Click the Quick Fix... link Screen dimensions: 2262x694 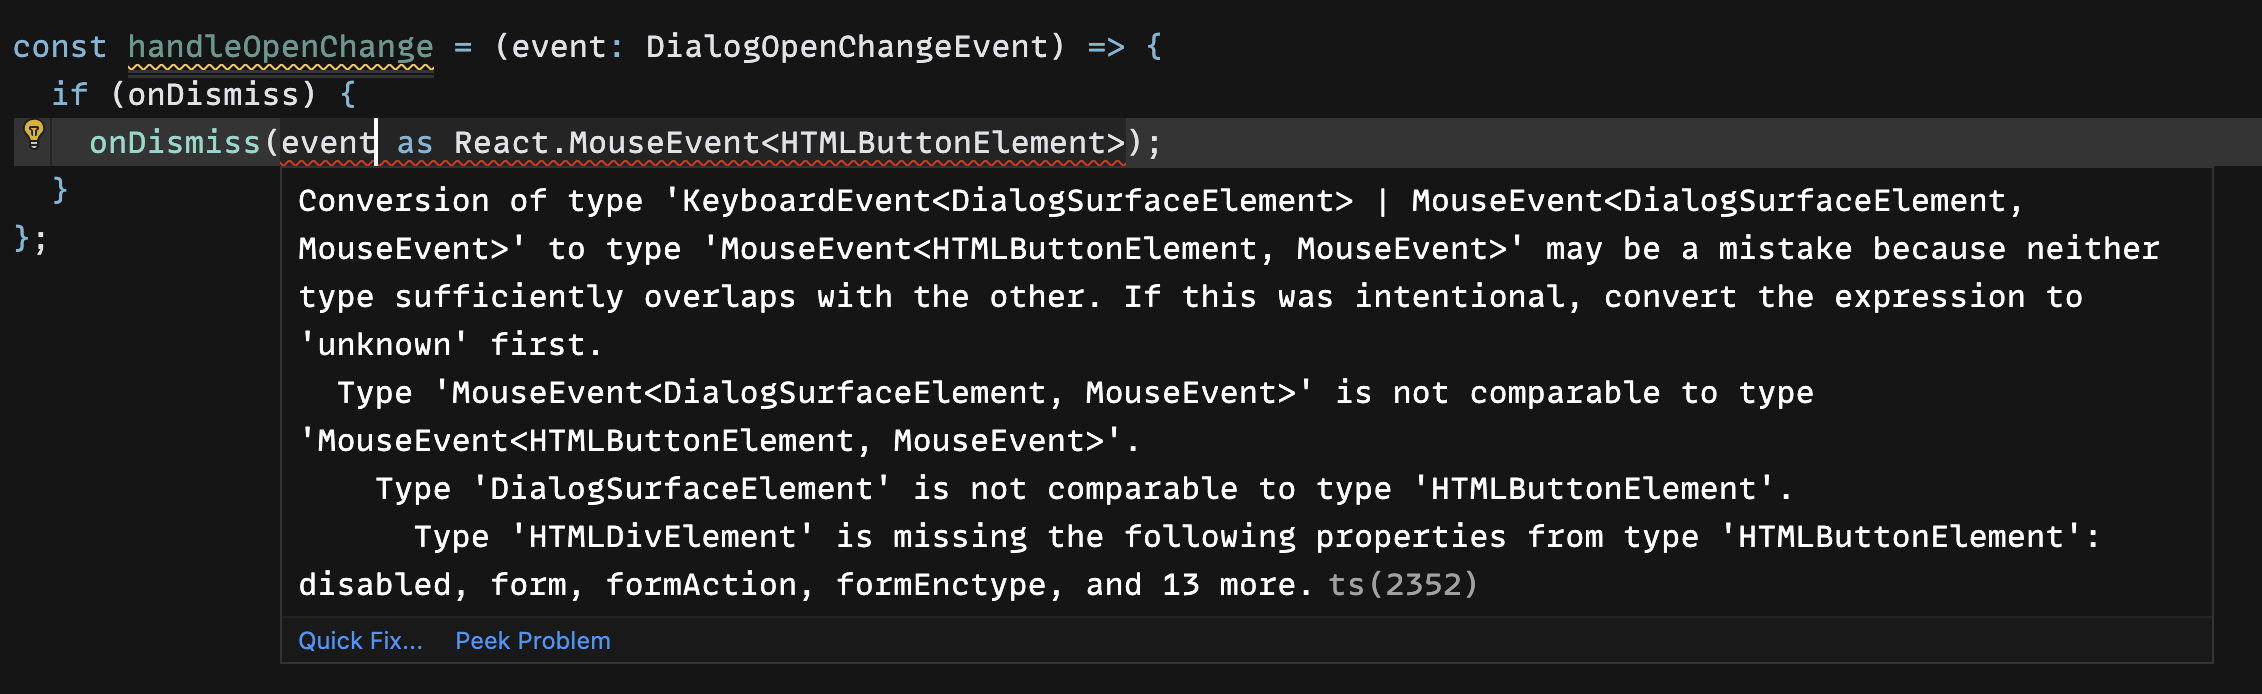[361, 640]
